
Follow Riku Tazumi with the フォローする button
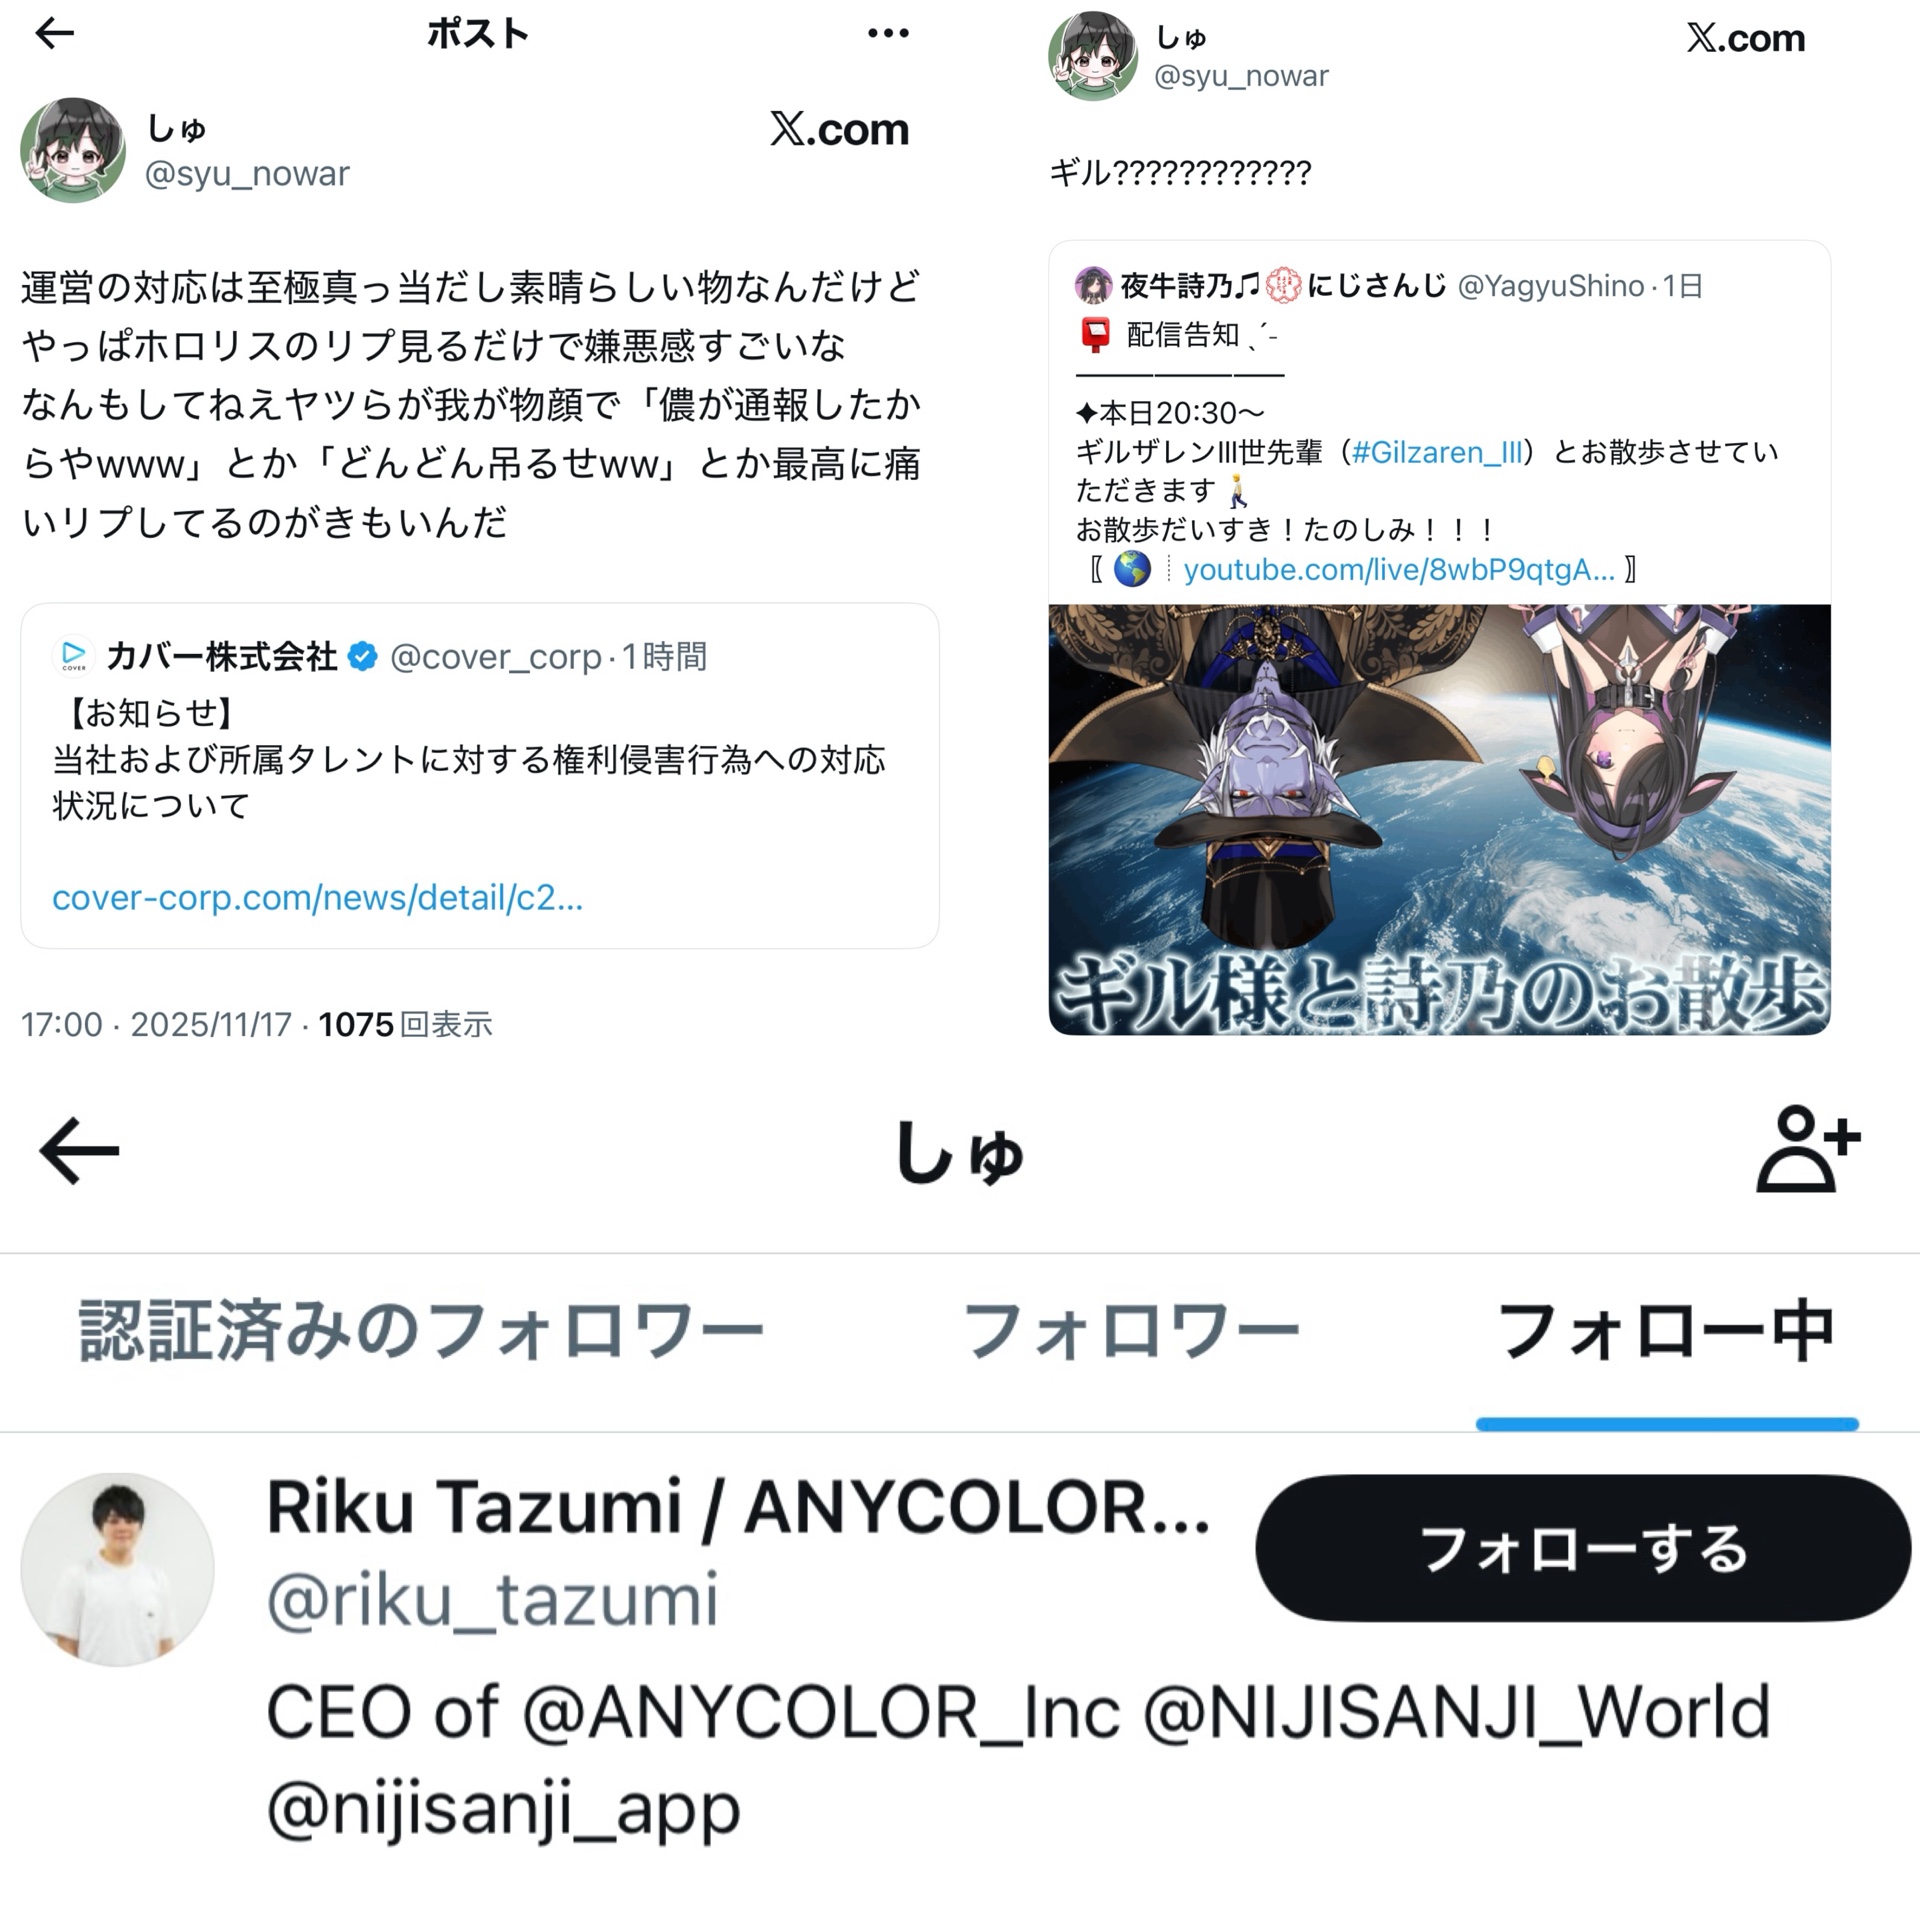point(1583,1548)
